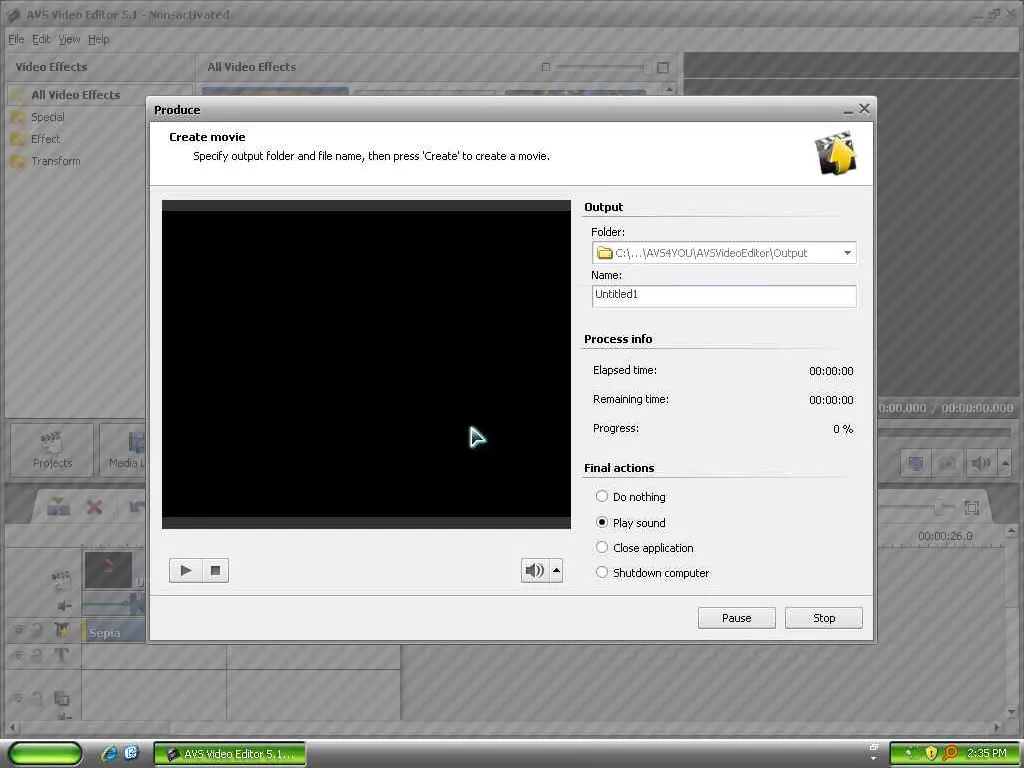
Task: Click the folder icon in Folder field
Action: pos(605,253)
